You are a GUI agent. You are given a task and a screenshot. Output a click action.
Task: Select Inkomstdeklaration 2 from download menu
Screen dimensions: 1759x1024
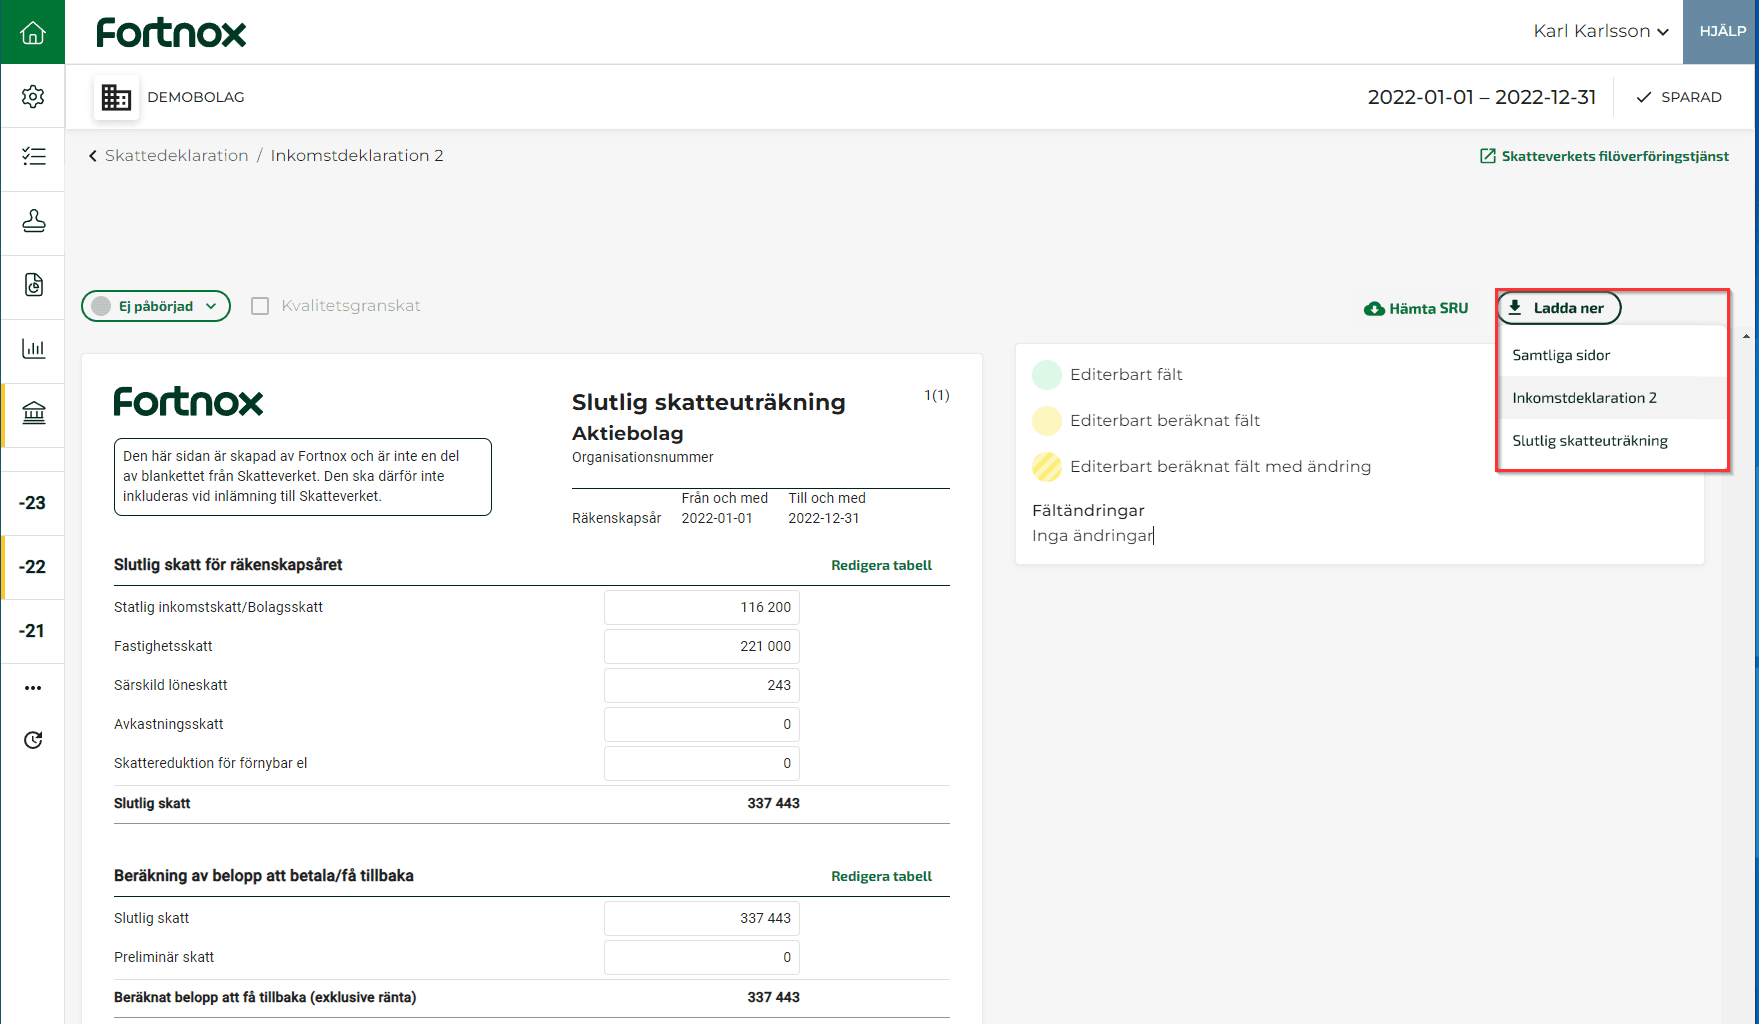pos(1612,398)
